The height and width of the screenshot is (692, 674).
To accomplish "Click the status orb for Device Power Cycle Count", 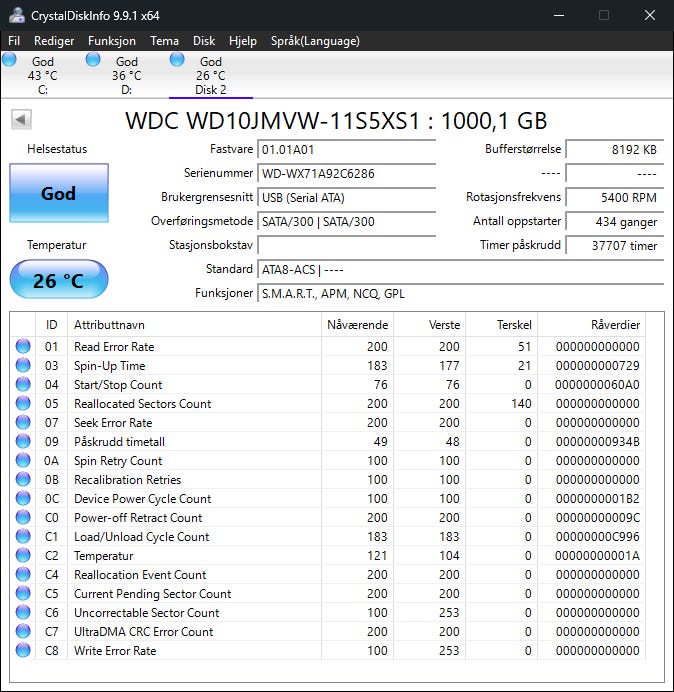I will tap(23, 498).
